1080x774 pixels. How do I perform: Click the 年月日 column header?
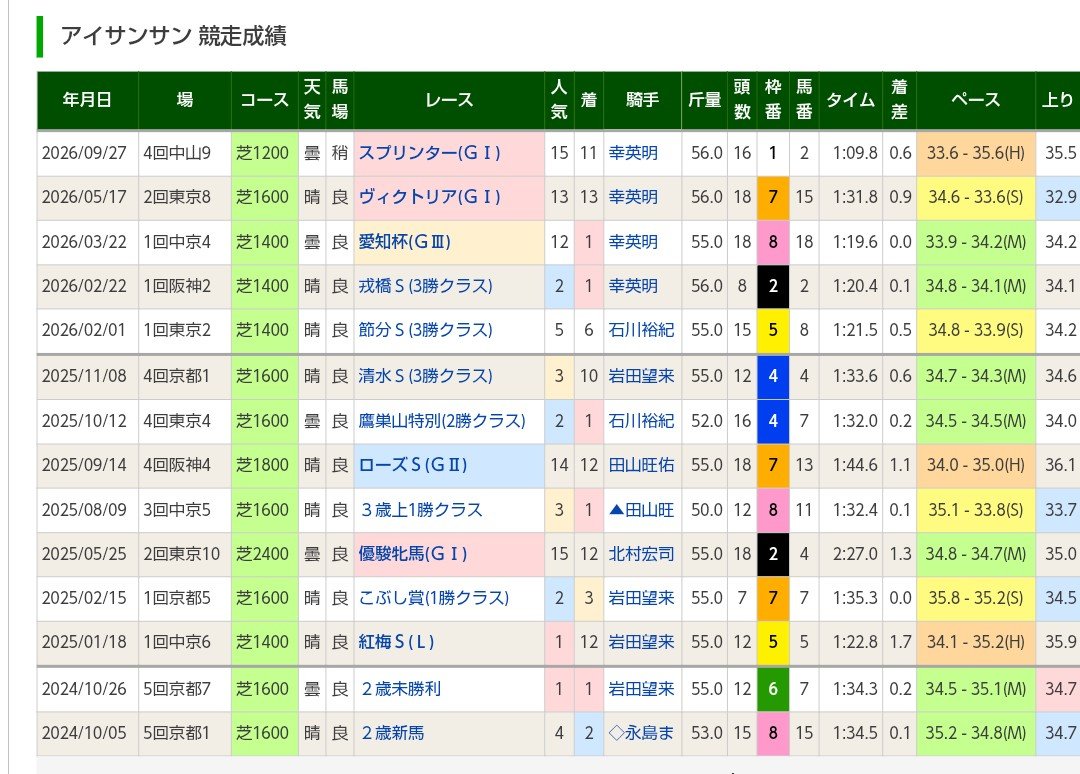coord(87,100)
